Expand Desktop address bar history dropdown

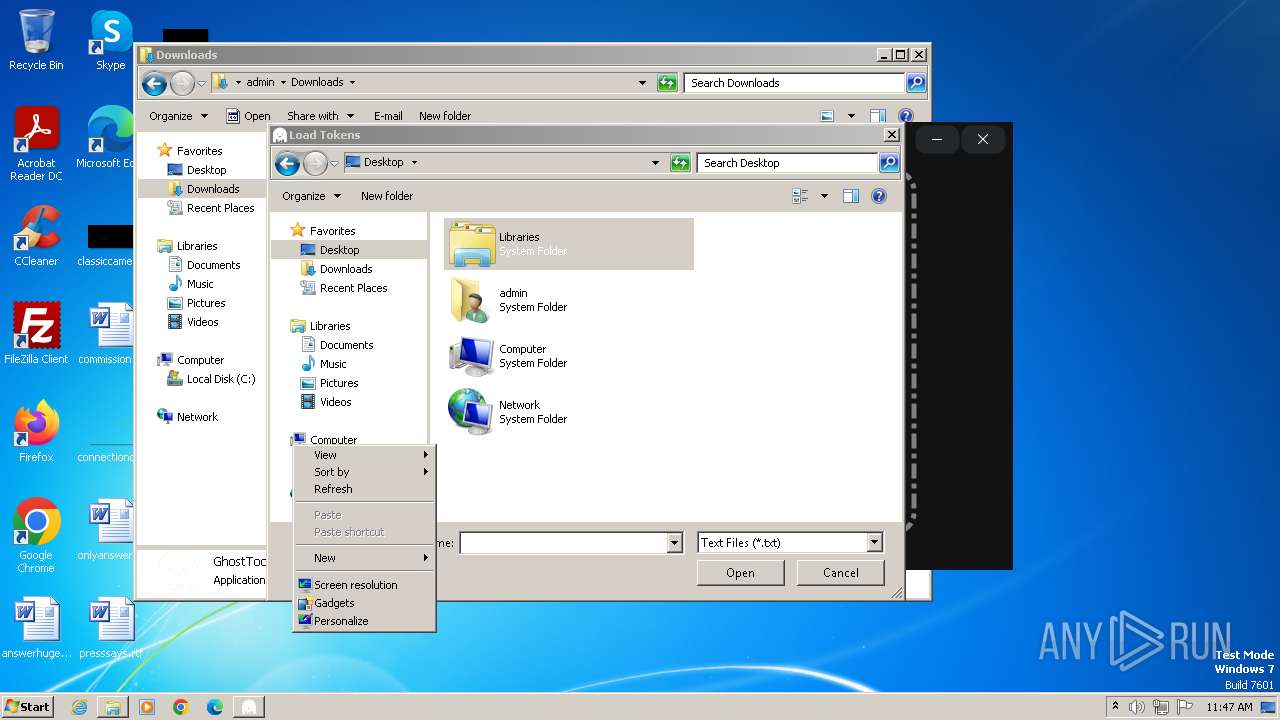[x=655, y=163]
